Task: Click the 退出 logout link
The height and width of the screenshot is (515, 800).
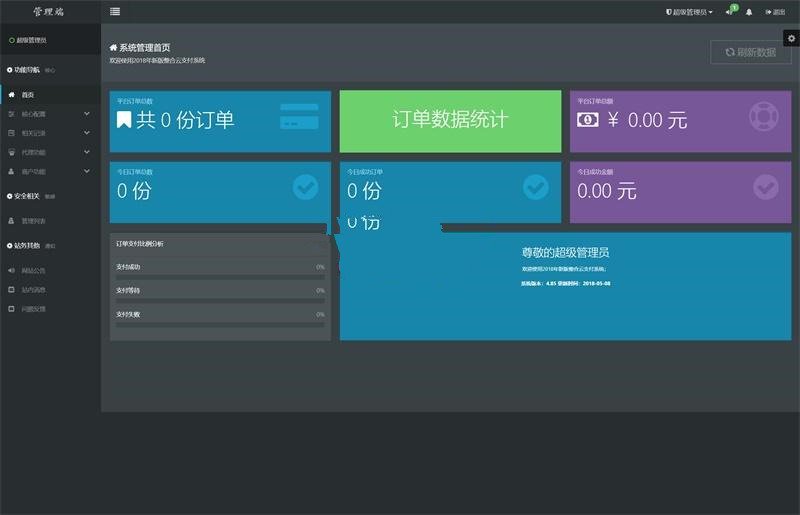Action: pos(774,12)
